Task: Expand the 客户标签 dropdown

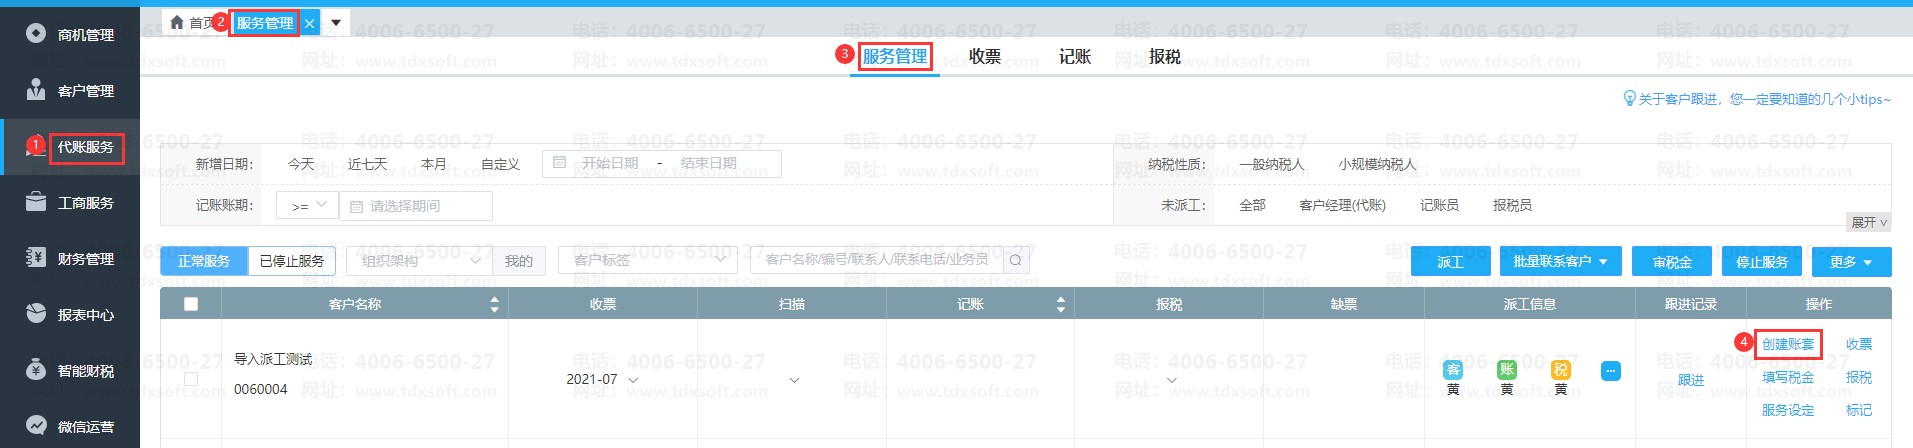Action: pyautogui.click(x=648, y=260)
